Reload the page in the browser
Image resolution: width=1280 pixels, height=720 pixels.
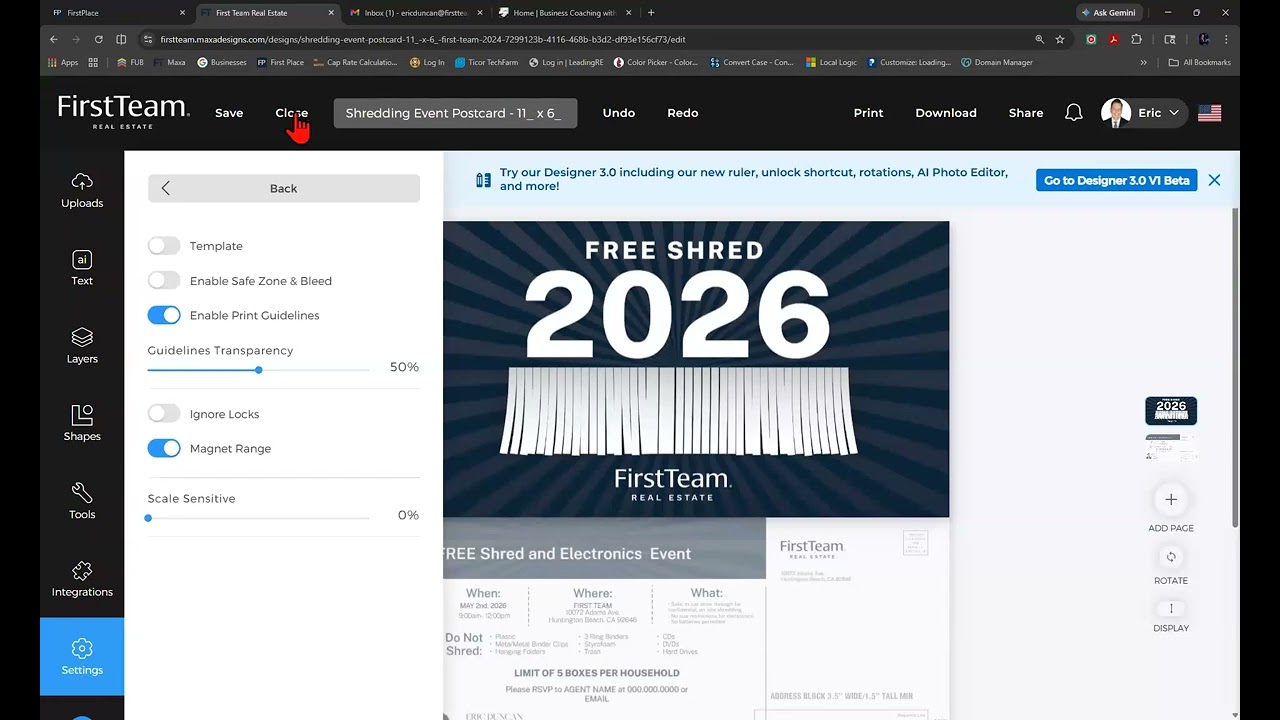[x=98, y=39]
